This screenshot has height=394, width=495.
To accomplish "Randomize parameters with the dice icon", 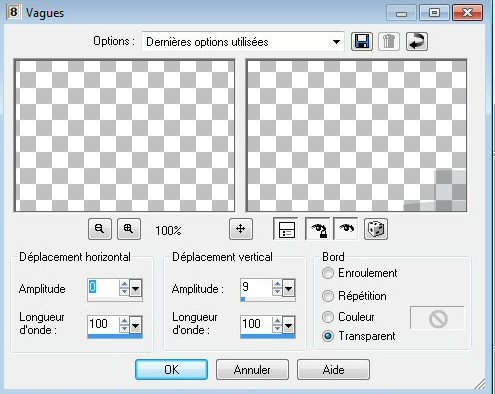I will click(x=376, y=229).
